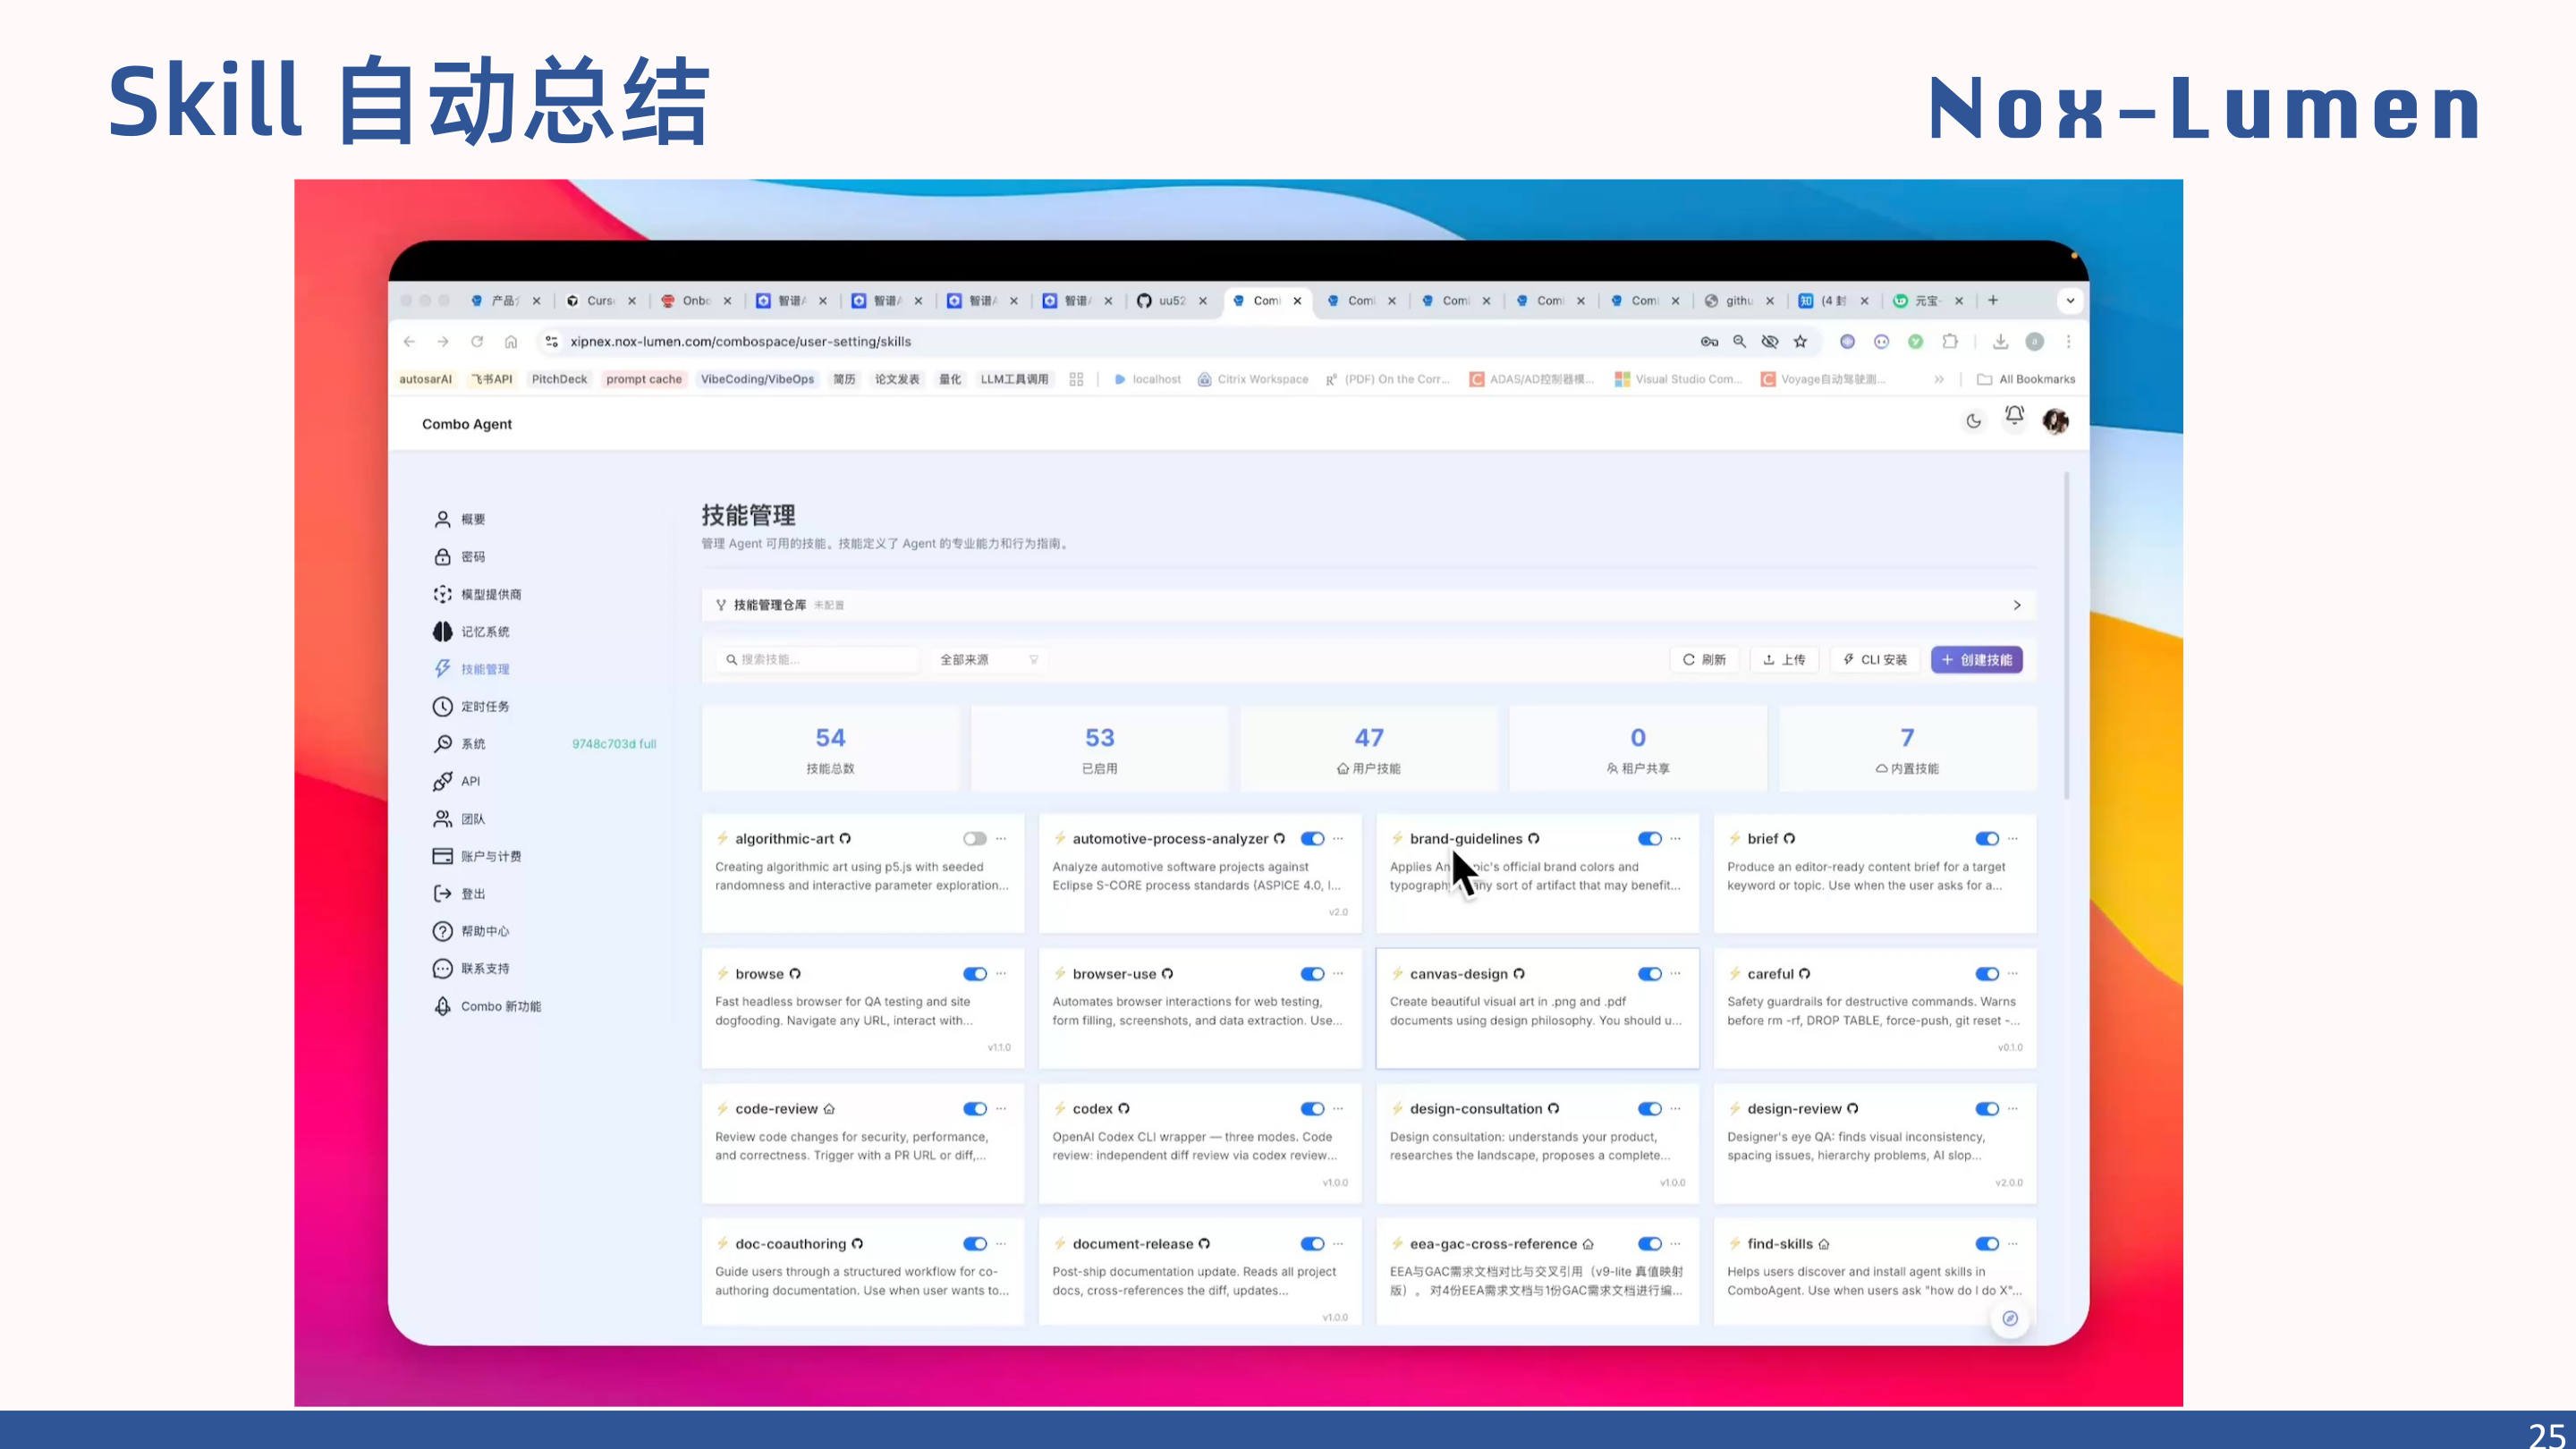Open Combo 新功能 in the sidebar
Viewport: 2576px width, 1449px height.
(x=487, y=1006)
